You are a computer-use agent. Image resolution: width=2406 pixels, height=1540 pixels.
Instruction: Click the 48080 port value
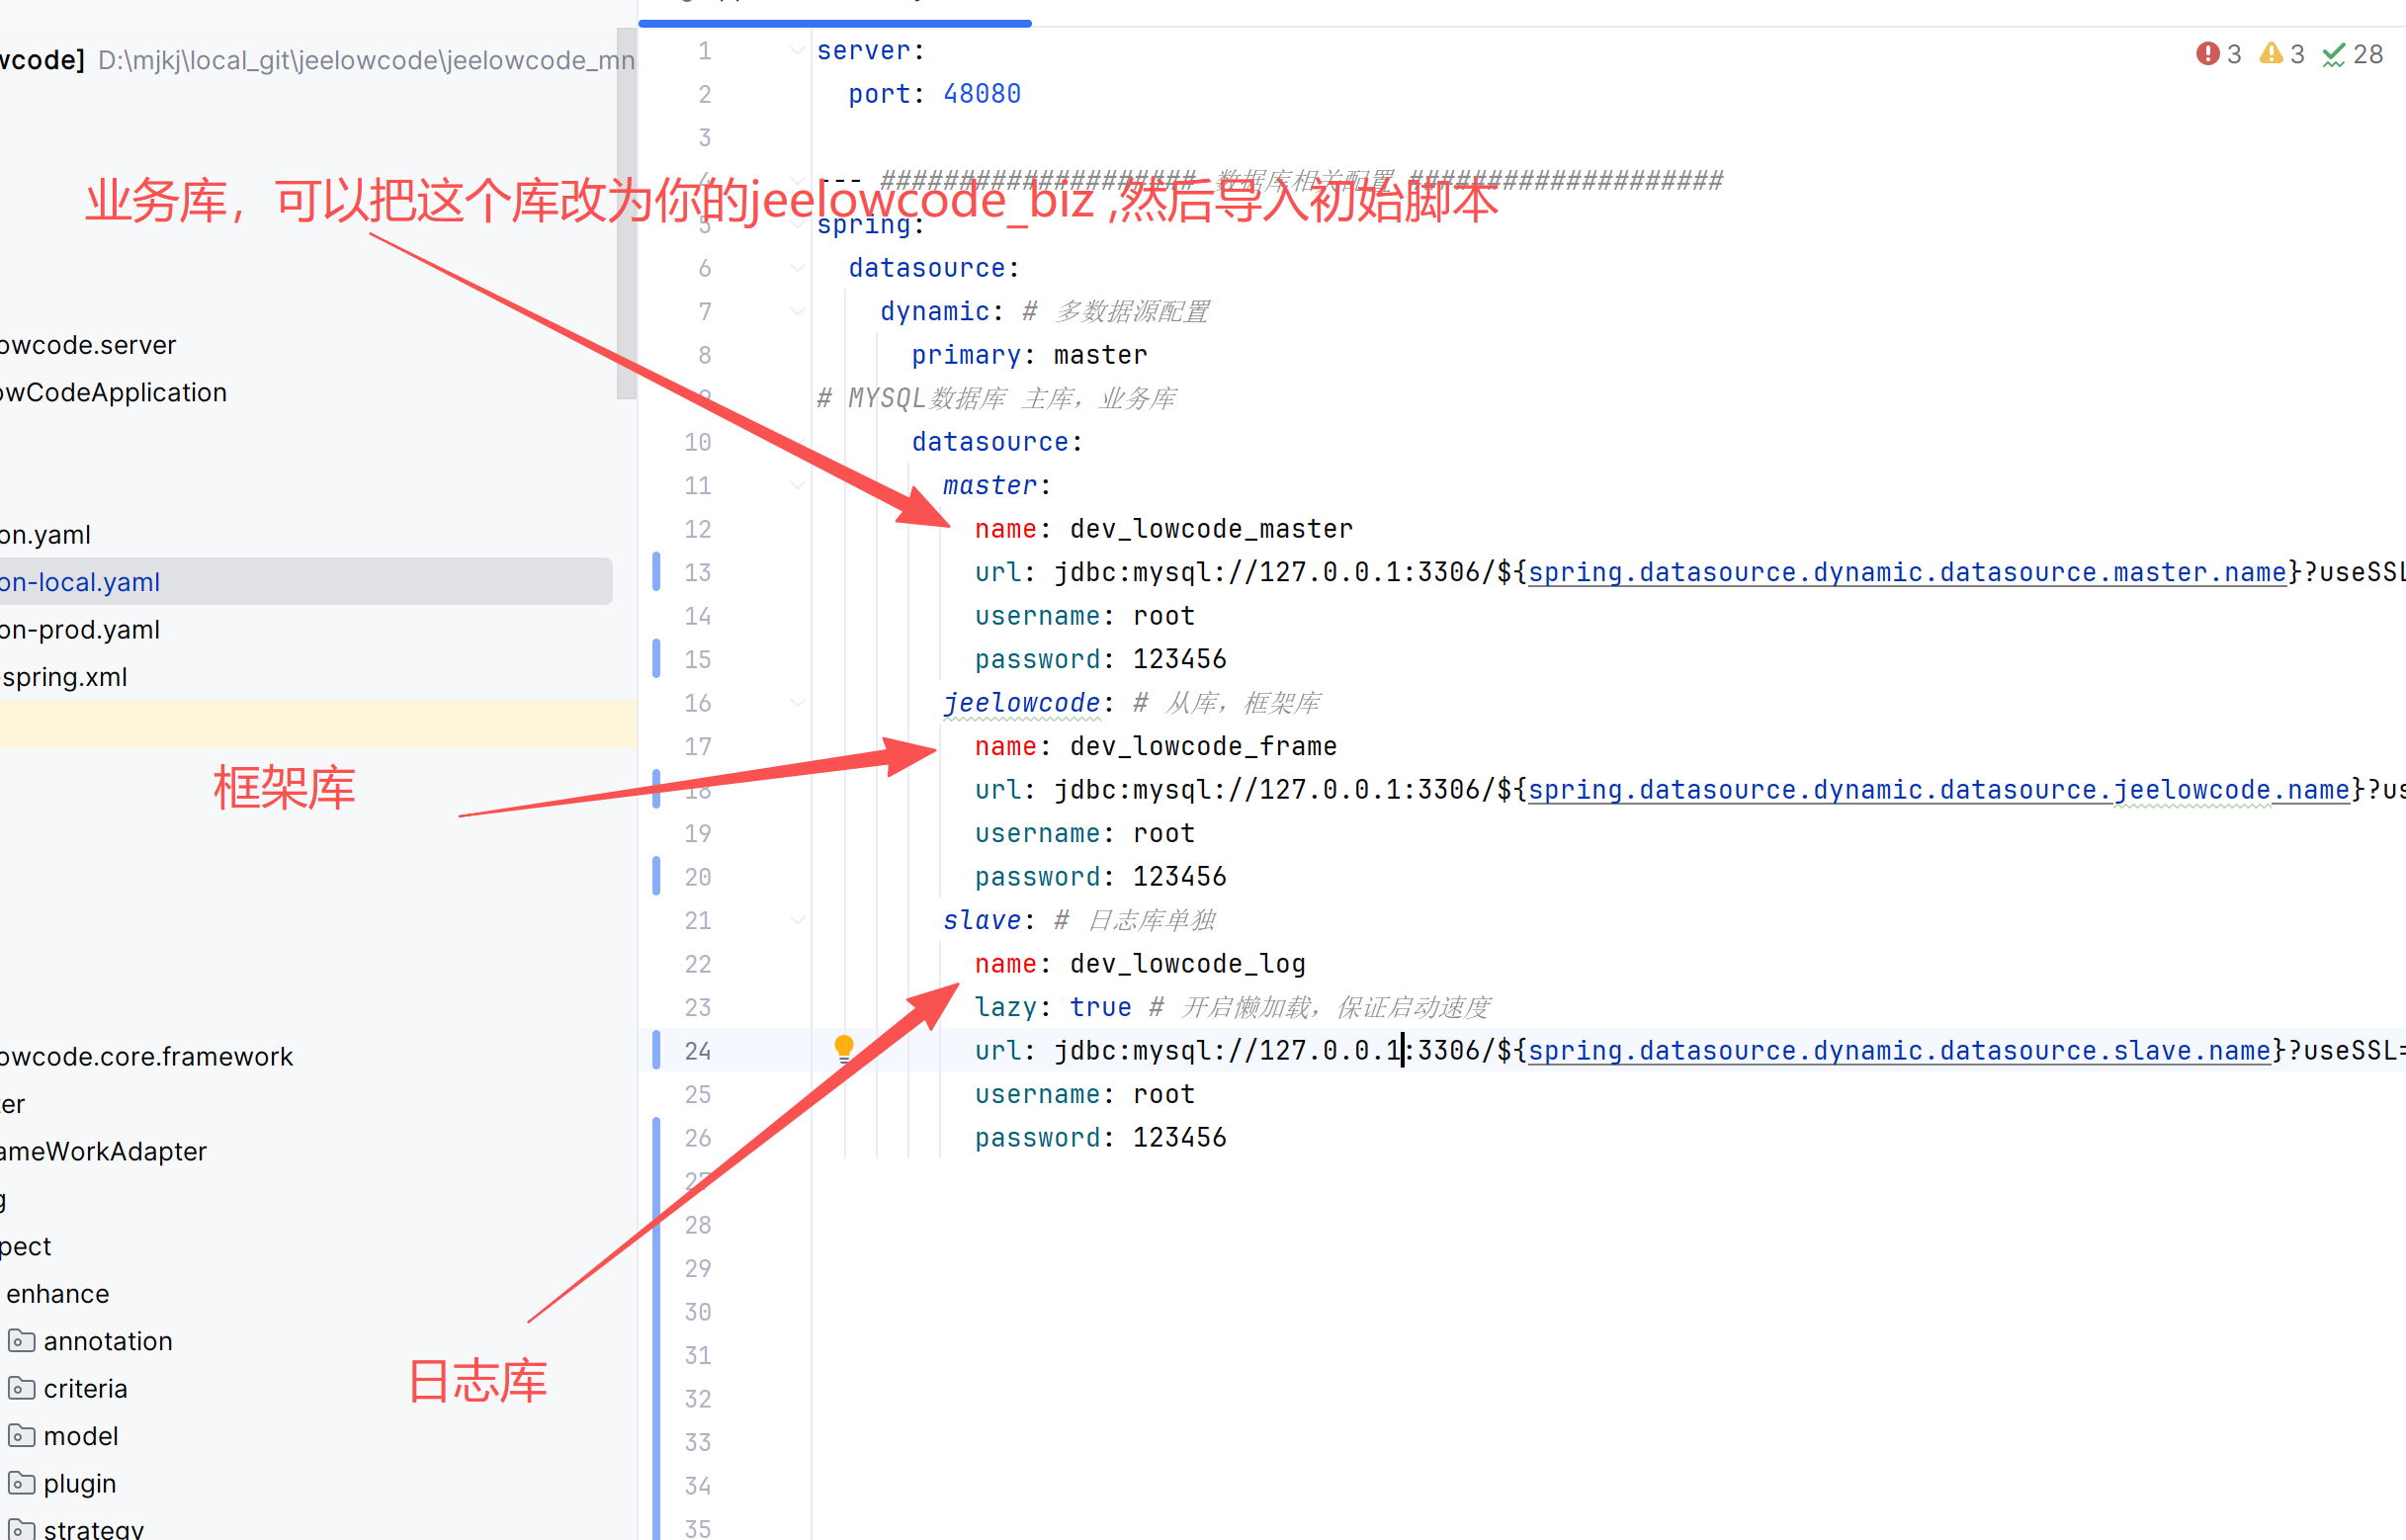click(x=981, y=94)
